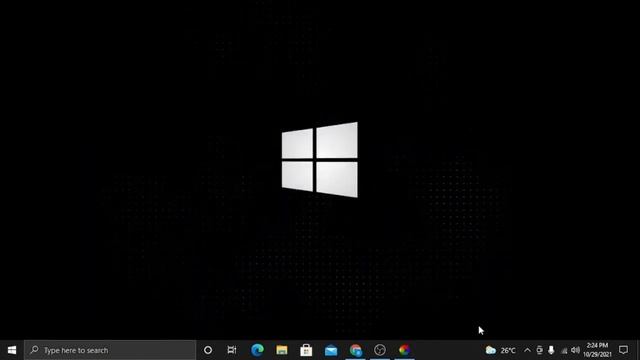Click the Show Desktop strip at the taskbar edge
Screen dimensions: 640x360
(x=638, y=350)
